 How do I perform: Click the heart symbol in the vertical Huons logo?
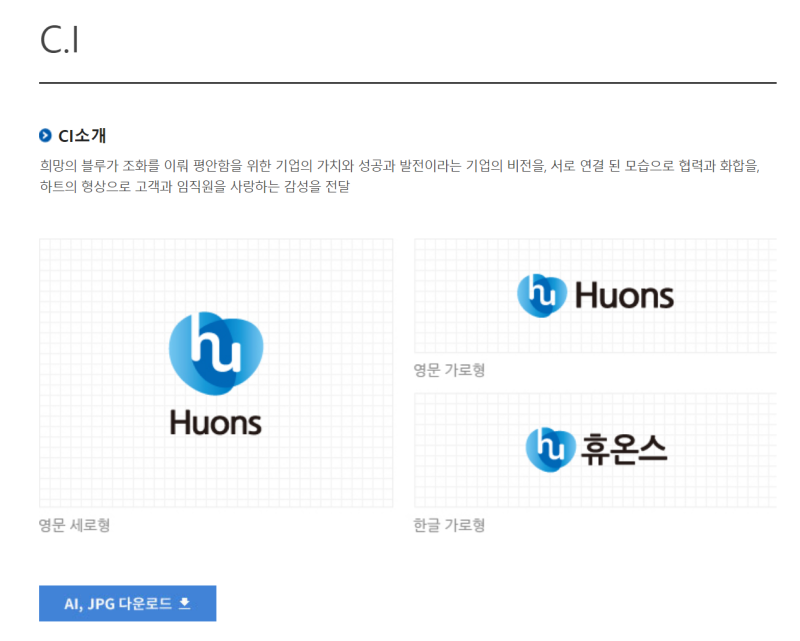(x=216, y=355)
